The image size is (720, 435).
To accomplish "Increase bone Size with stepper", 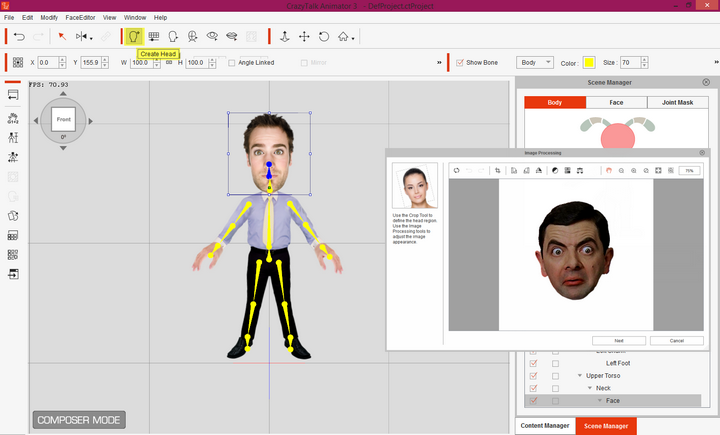I will pos(644,60).
